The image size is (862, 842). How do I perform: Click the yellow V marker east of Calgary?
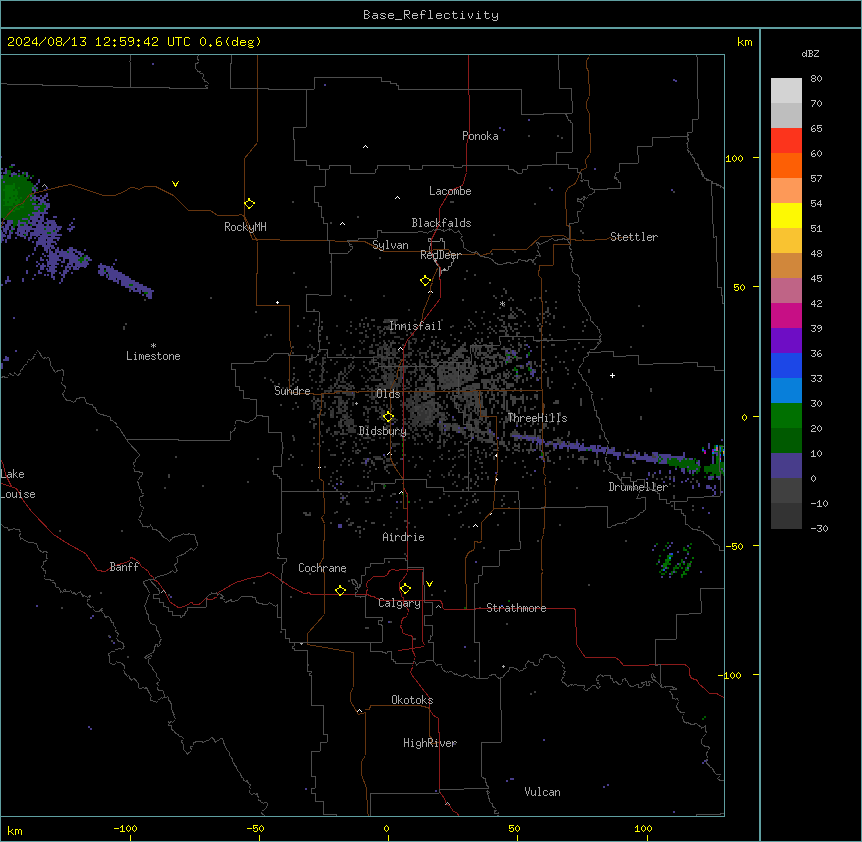tap(429, 584)
